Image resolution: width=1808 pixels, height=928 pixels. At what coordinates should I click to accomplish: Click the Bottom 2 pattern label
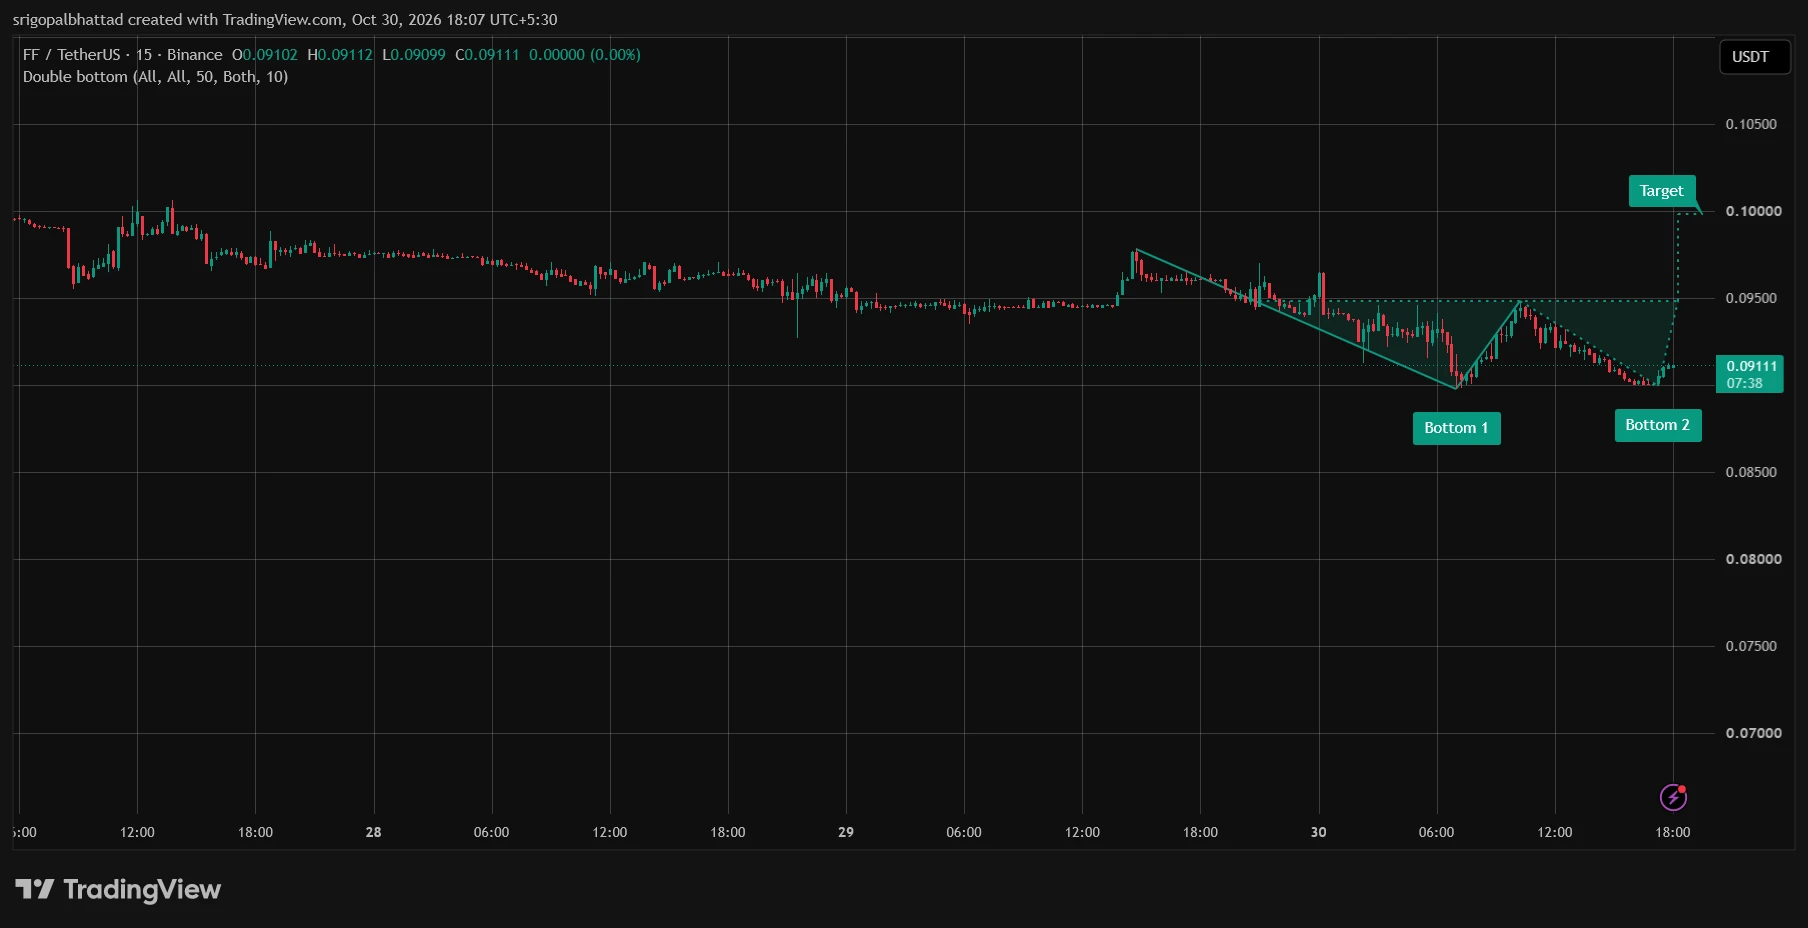(x=1657, y=425)
